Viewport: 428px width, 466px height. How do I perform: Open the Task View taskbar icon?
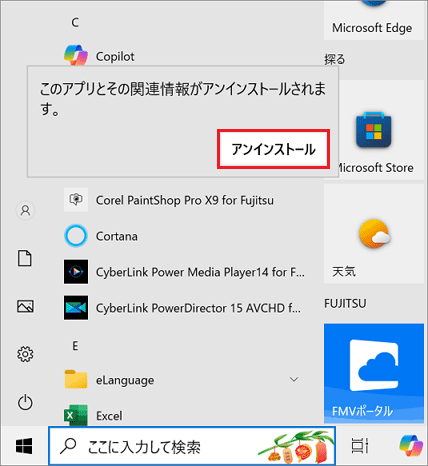tap(360, 446)
